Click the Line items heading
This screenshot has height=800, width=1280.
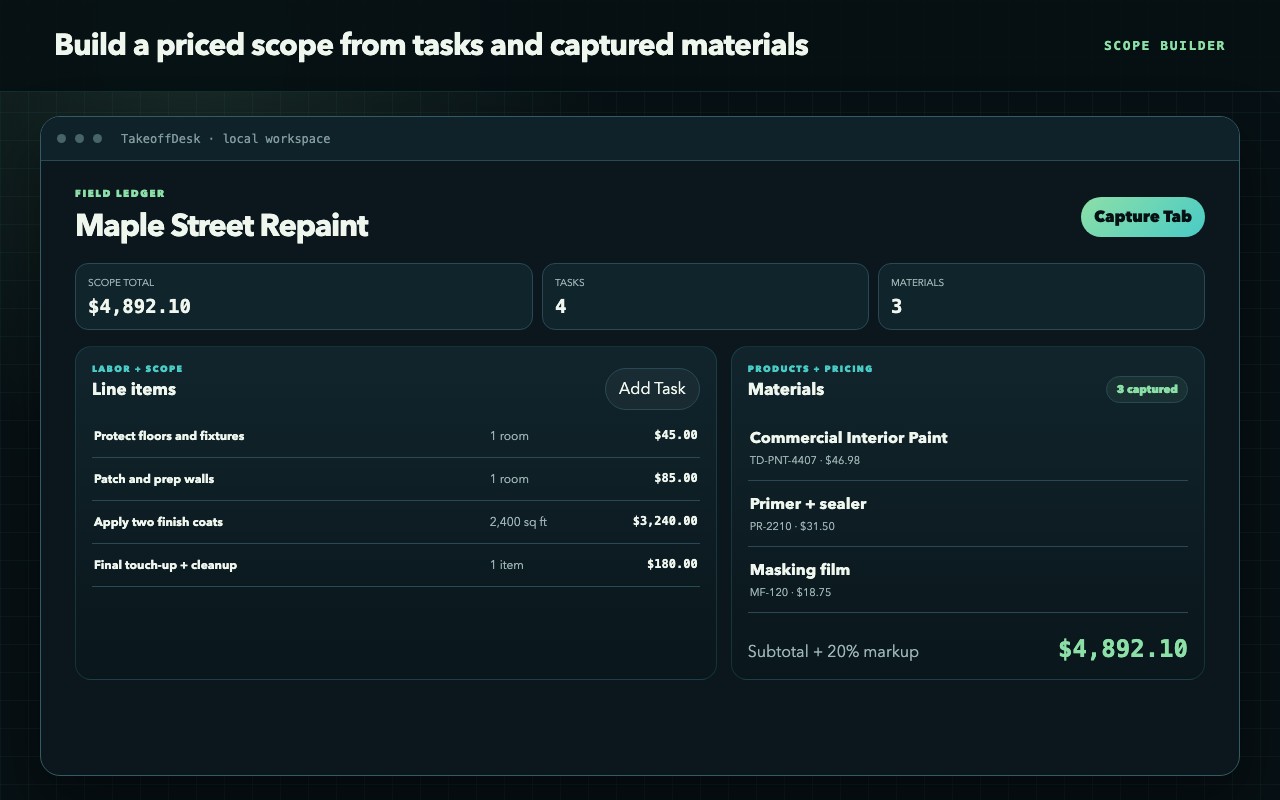pyautogui.click(x=134, y=390)
